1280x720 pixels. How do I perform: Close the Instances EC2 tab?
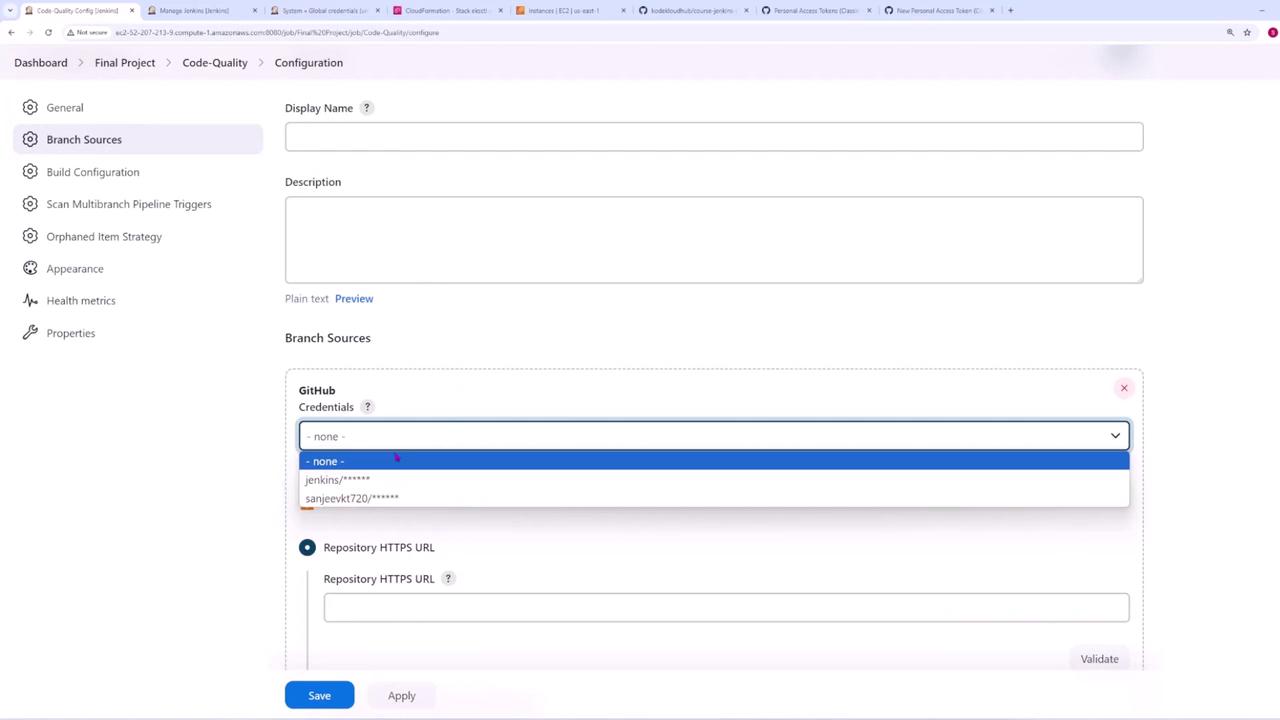click(623, 10)
